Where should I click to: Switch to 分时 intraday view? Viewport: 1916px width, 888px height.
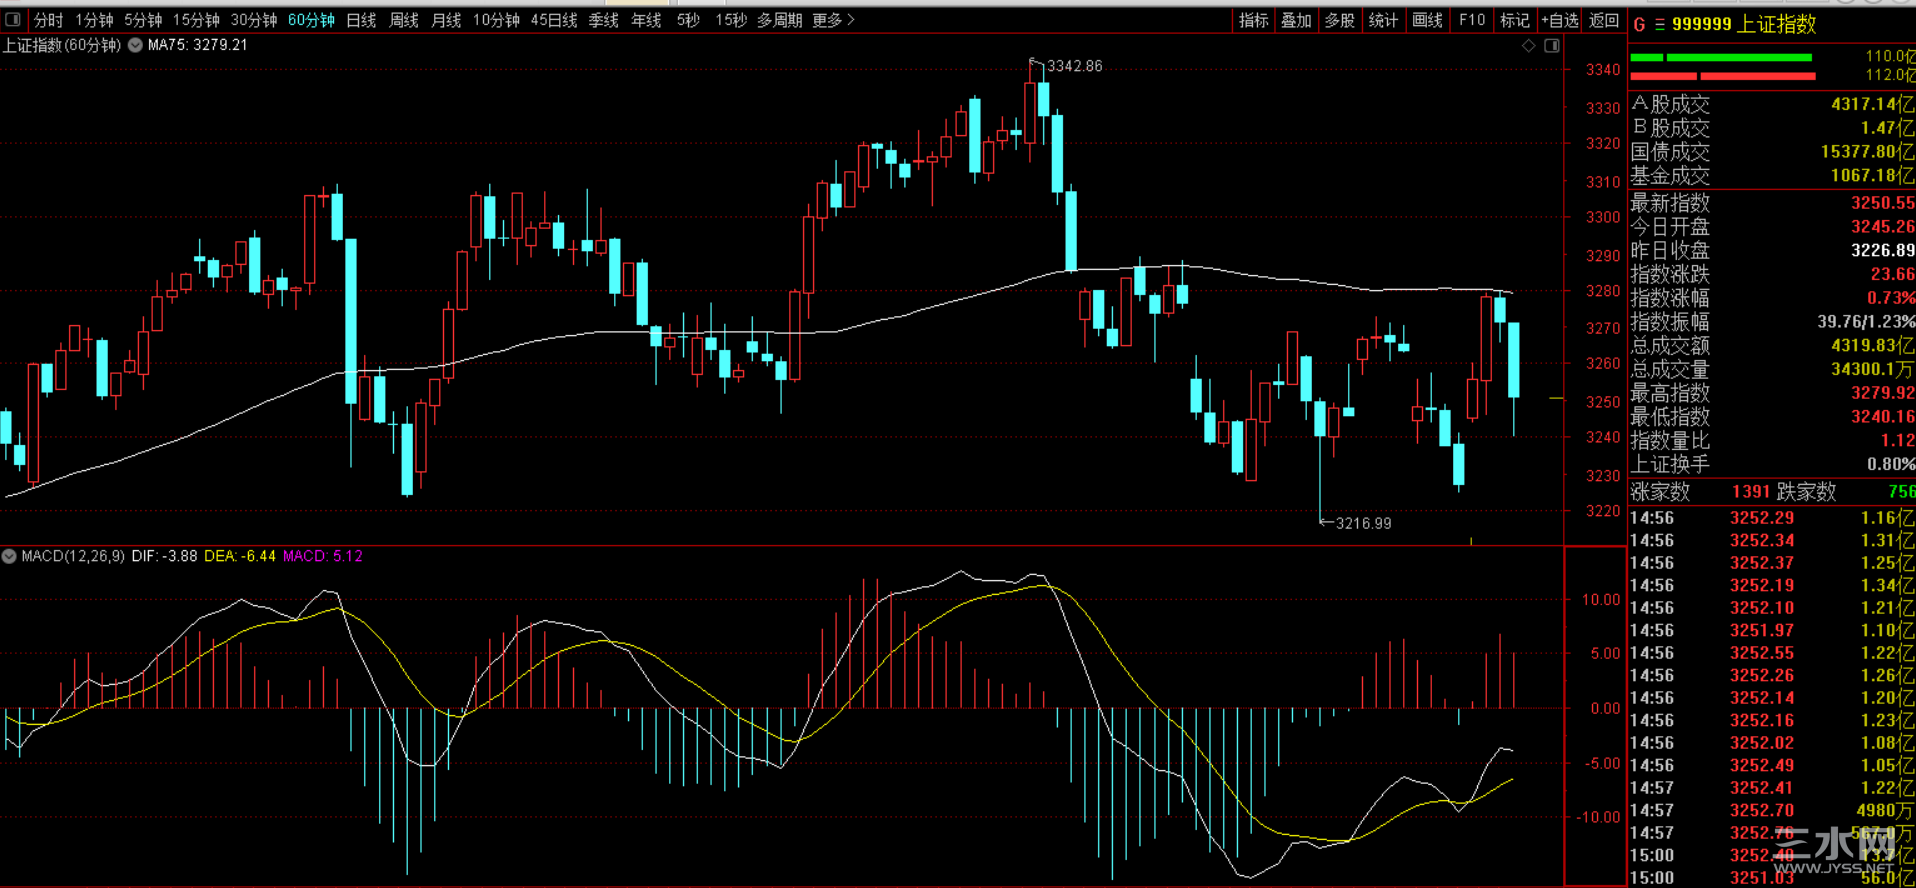pyautogui.click(x=48, y=20)
